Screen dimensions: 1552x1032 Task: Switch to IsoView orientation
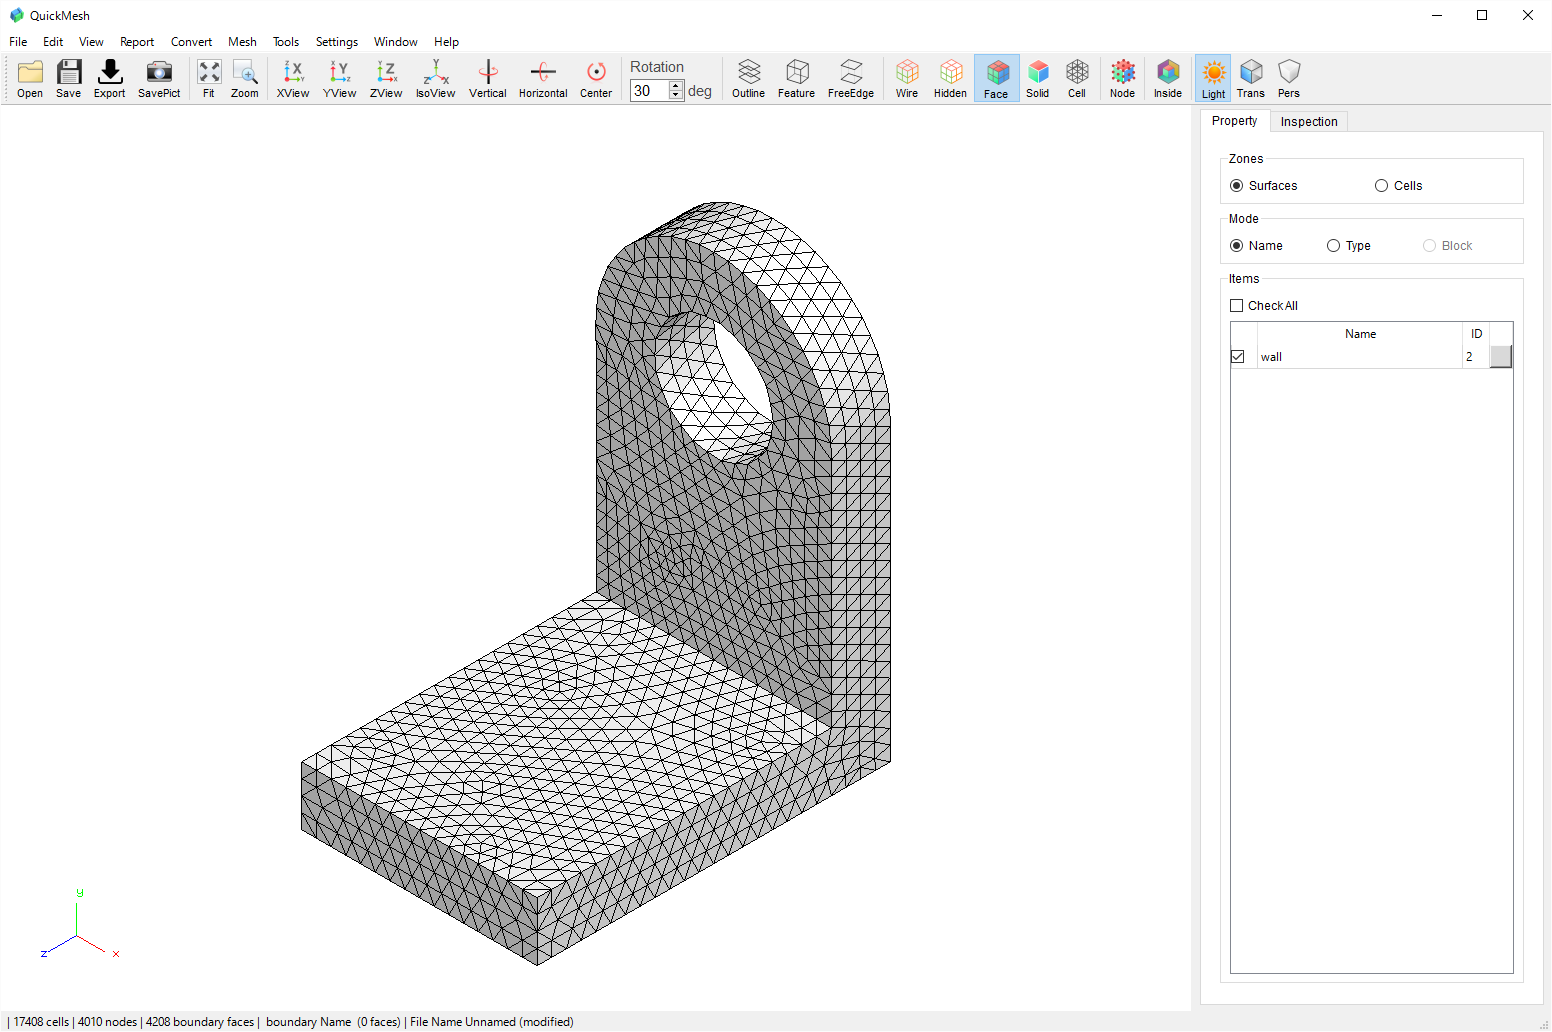(x=436, y=78)
